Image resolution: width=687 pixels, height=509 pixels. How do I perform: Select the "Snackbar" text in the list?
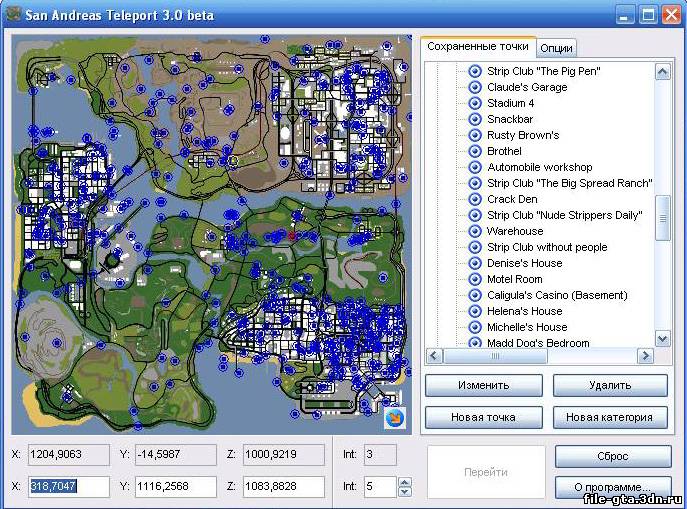click(x=510, y=119)
